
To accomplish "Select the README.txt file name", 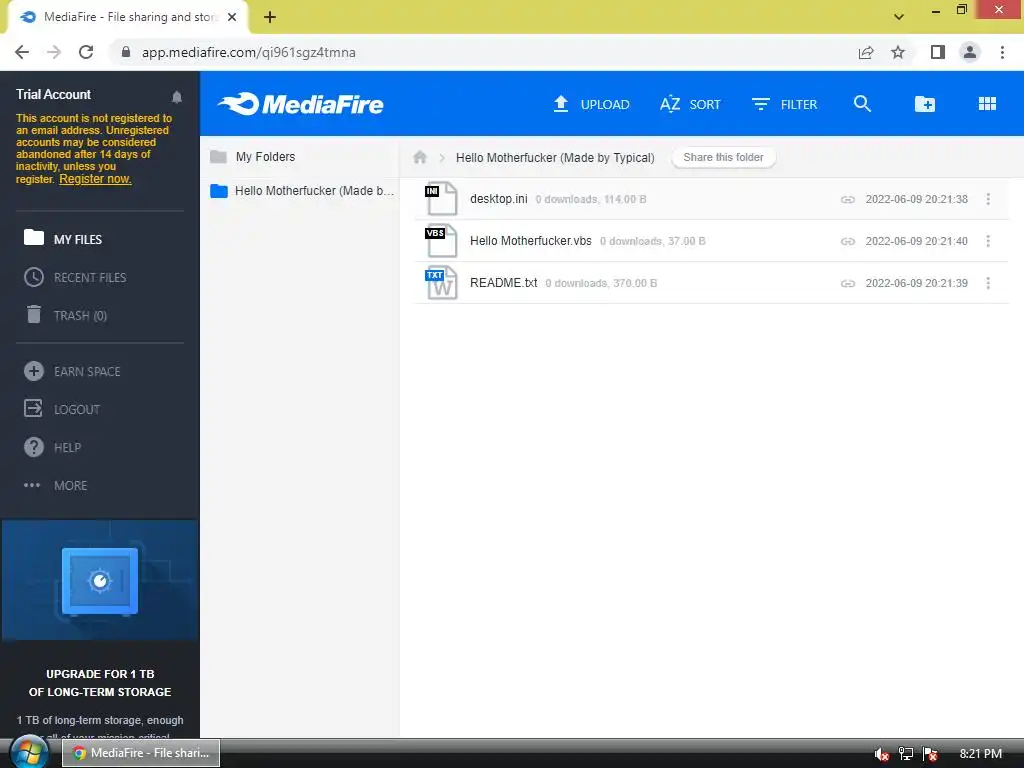I will click(x=504, y=283).
